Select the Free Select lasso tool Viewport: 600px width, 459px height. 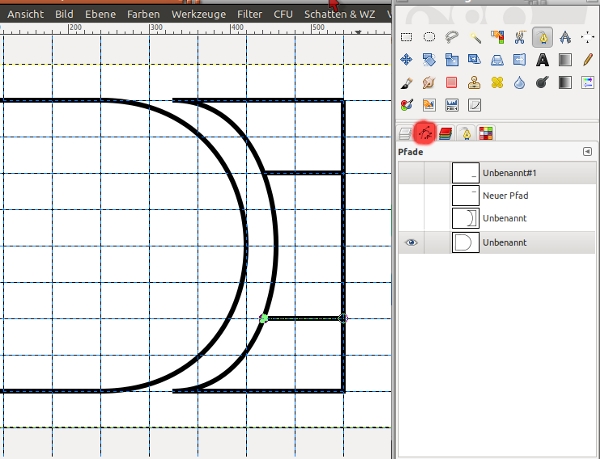452,37
